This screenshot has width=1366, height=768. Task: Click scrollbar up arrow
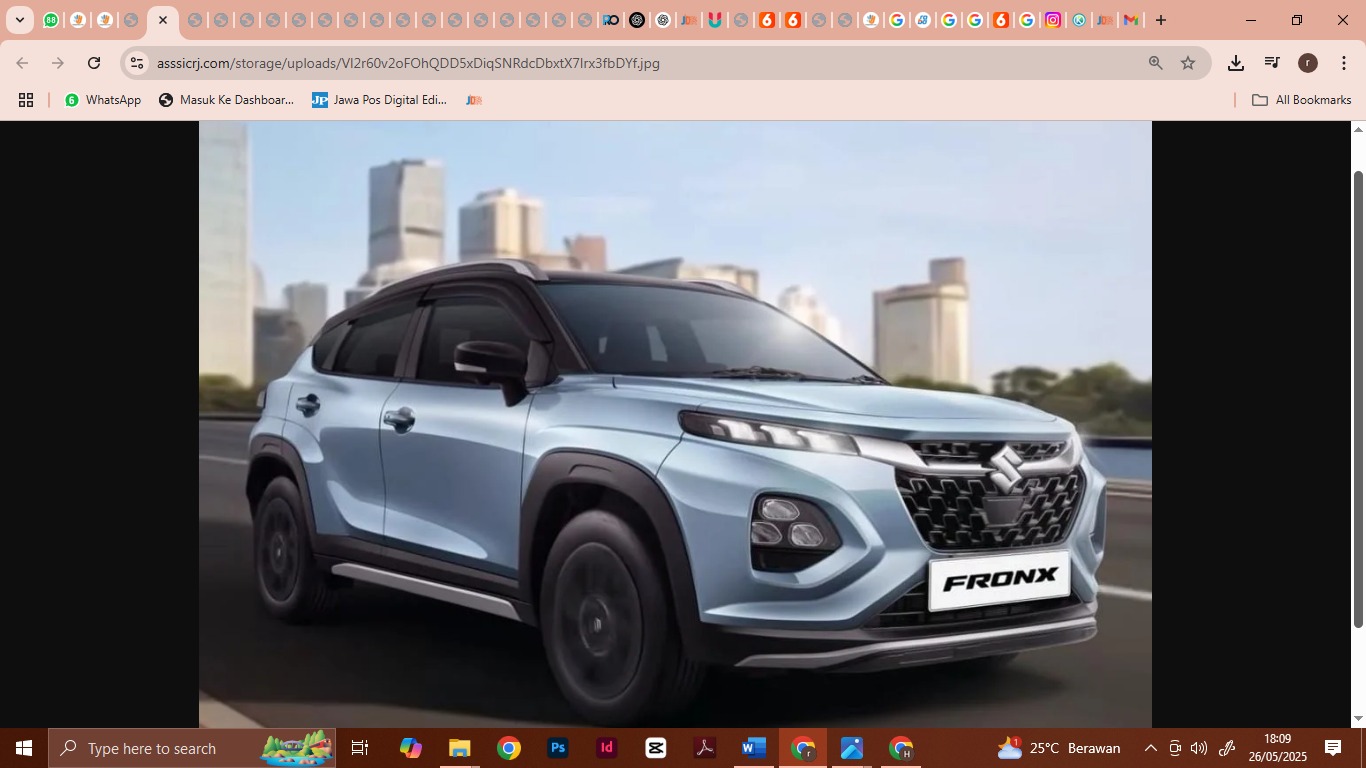click(x=1358, y=129)
